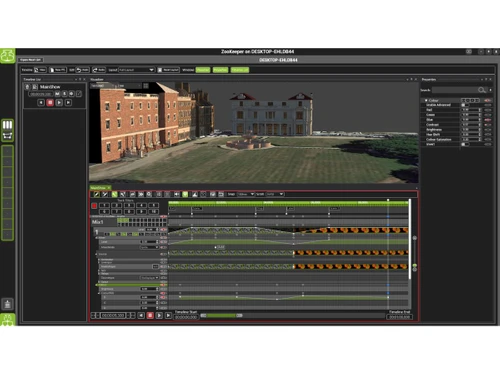500x375 pixels.
Task: Click the Redo button in the top toolbar
Action: (x=99, y=70)
